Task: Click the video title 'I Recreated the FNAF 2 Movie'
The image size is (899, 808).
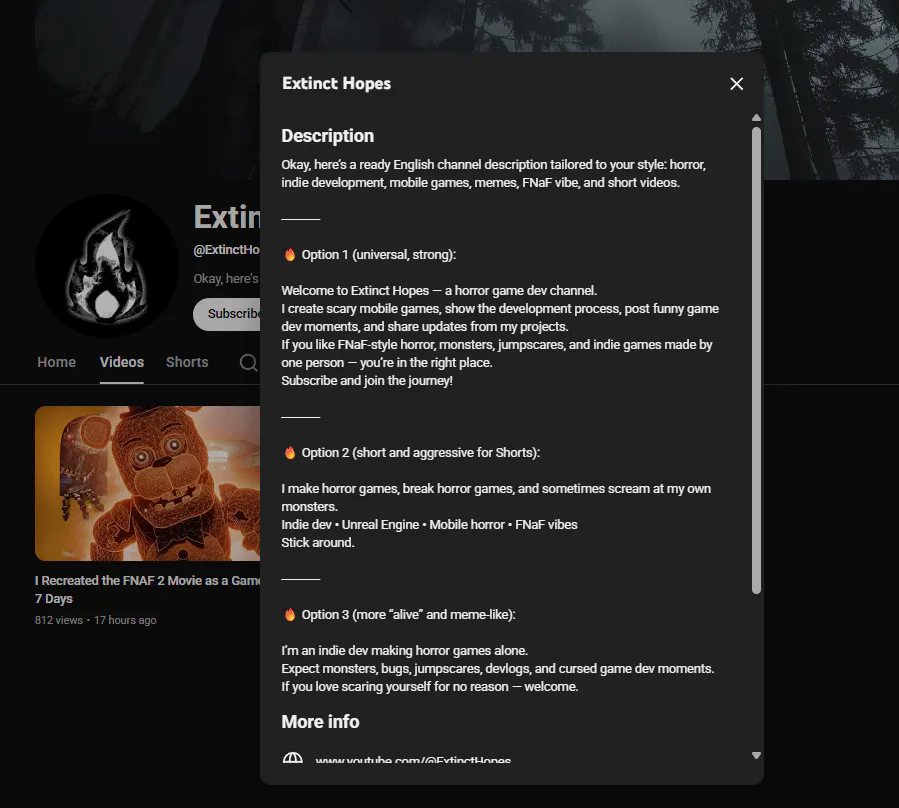Action: coord(147,589)
